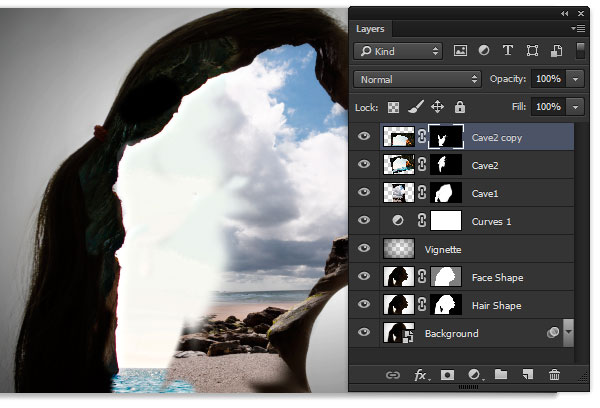600x408 pixels.
Task: Select the Layers tab
Action: [x=370, y=29]
